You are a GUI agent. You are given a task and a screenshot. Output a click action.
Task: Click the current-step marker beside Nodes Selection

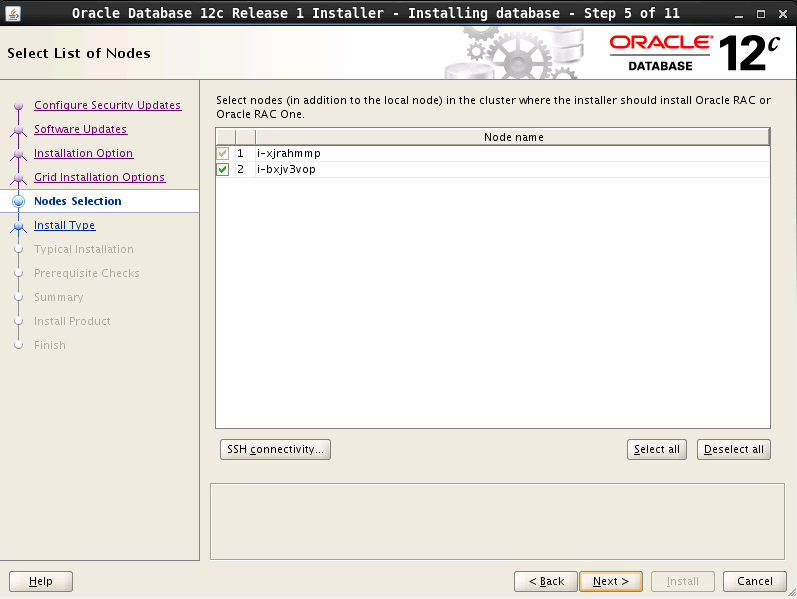coord(18,202)
